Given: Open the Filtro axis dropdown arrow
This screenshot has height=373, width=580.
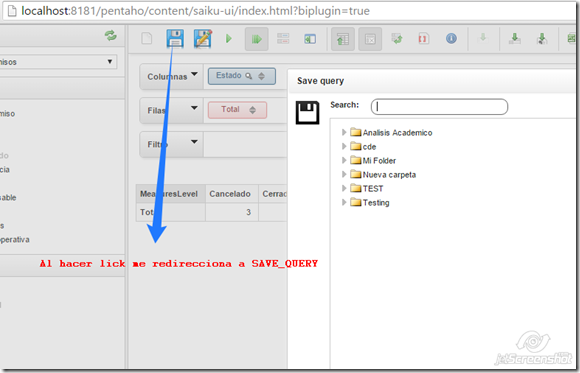Looking at the screenshot, I should (x=194, y=142).
